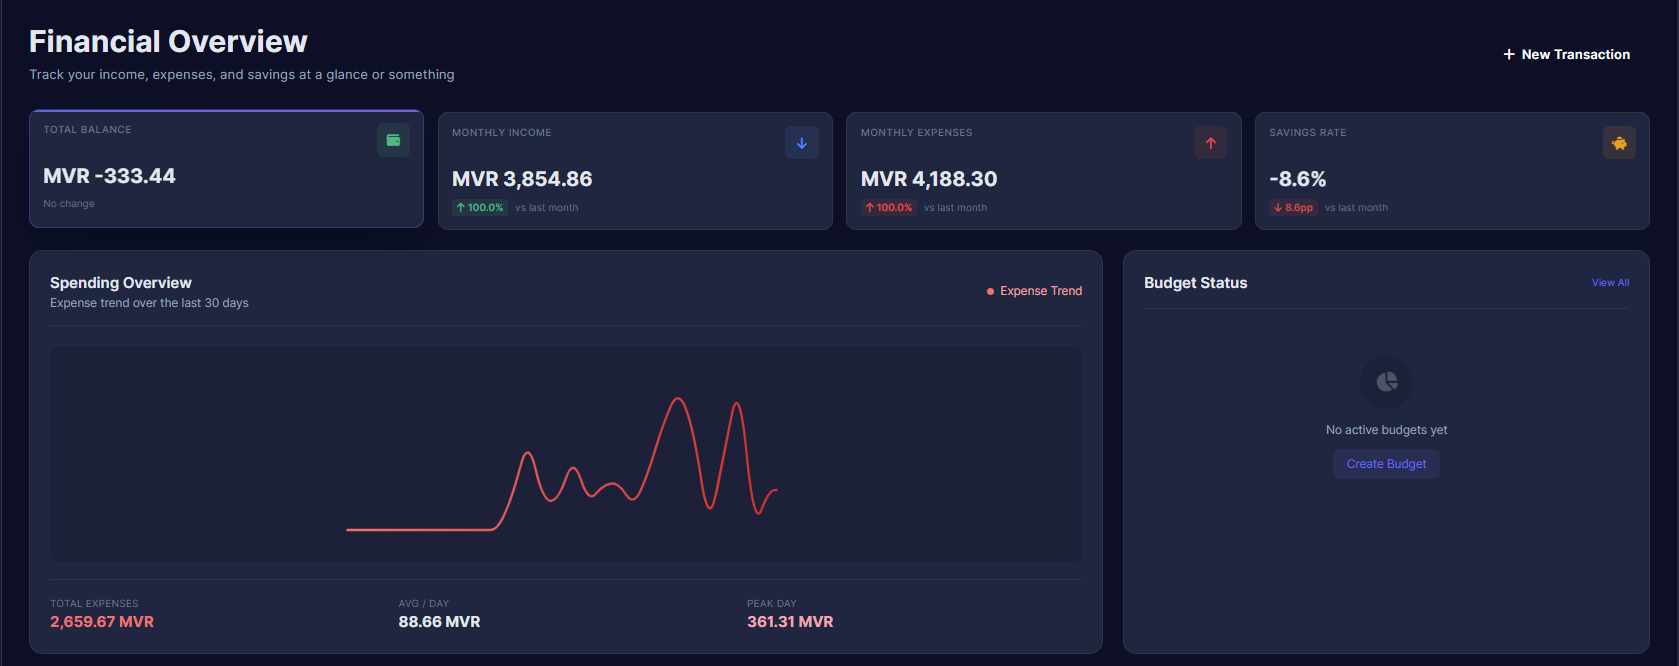Image resolution: width=1679 pixels, height=666 pixels.
Task: Click the Track your income subtitle text
Action: click(x=242, y=75)
